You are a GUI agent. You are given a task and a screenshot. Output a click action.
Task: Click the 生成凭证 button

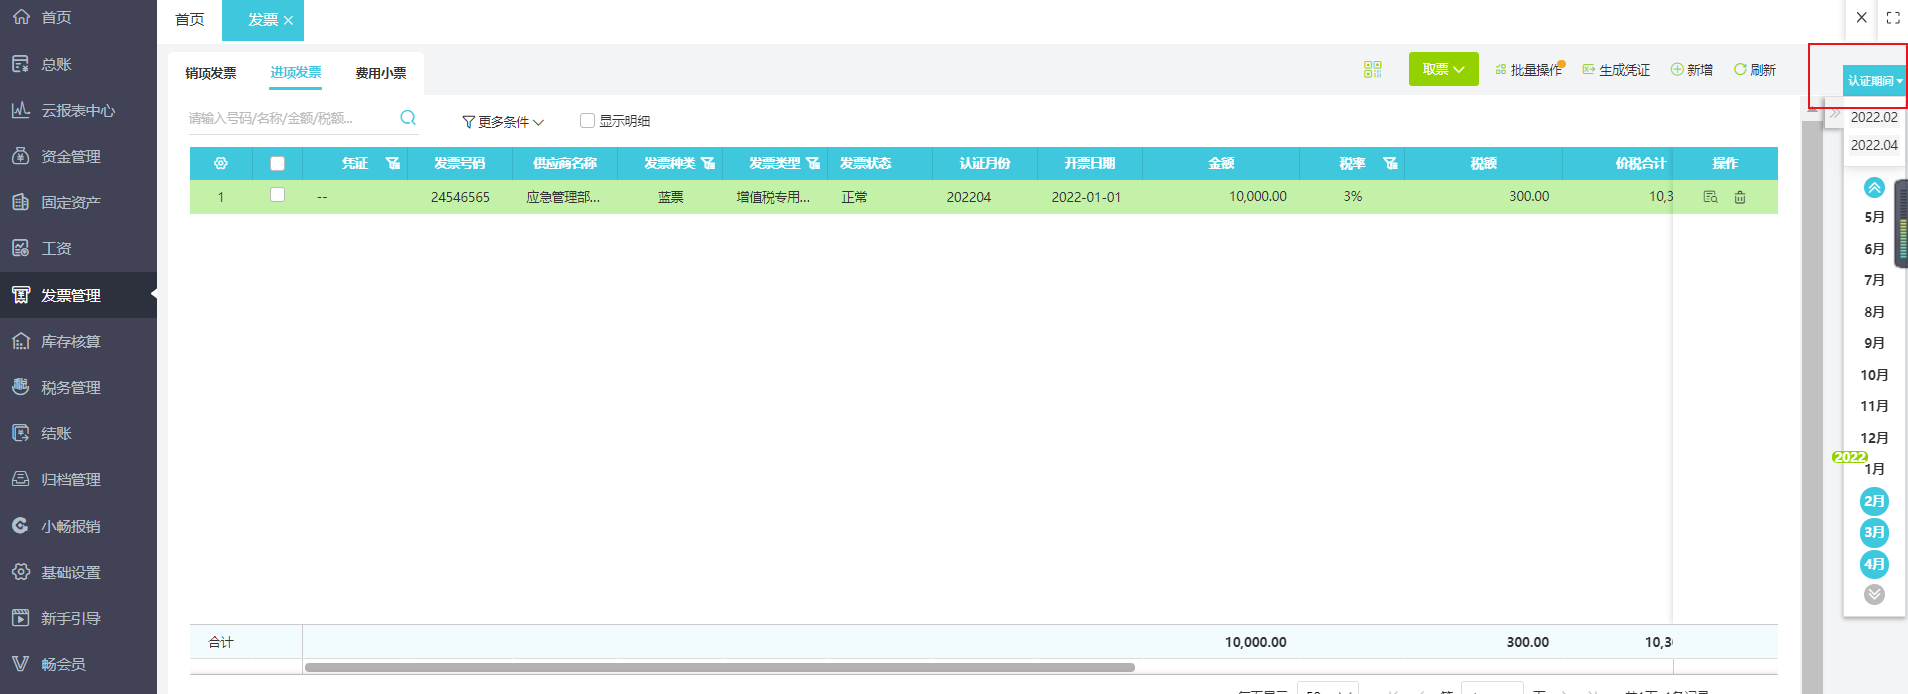pos(1616,70)
